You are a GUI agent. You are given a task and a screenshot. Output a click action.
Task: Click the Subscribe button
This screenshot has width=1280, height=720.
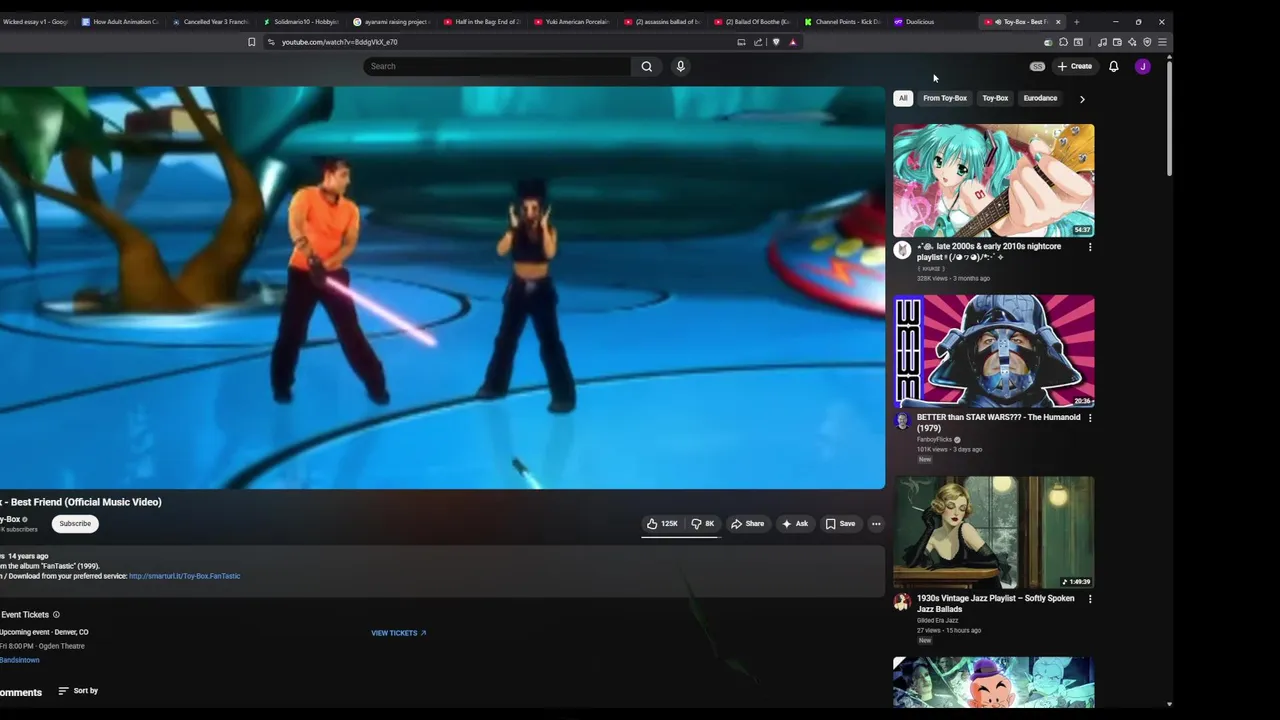tap(75, 523)
